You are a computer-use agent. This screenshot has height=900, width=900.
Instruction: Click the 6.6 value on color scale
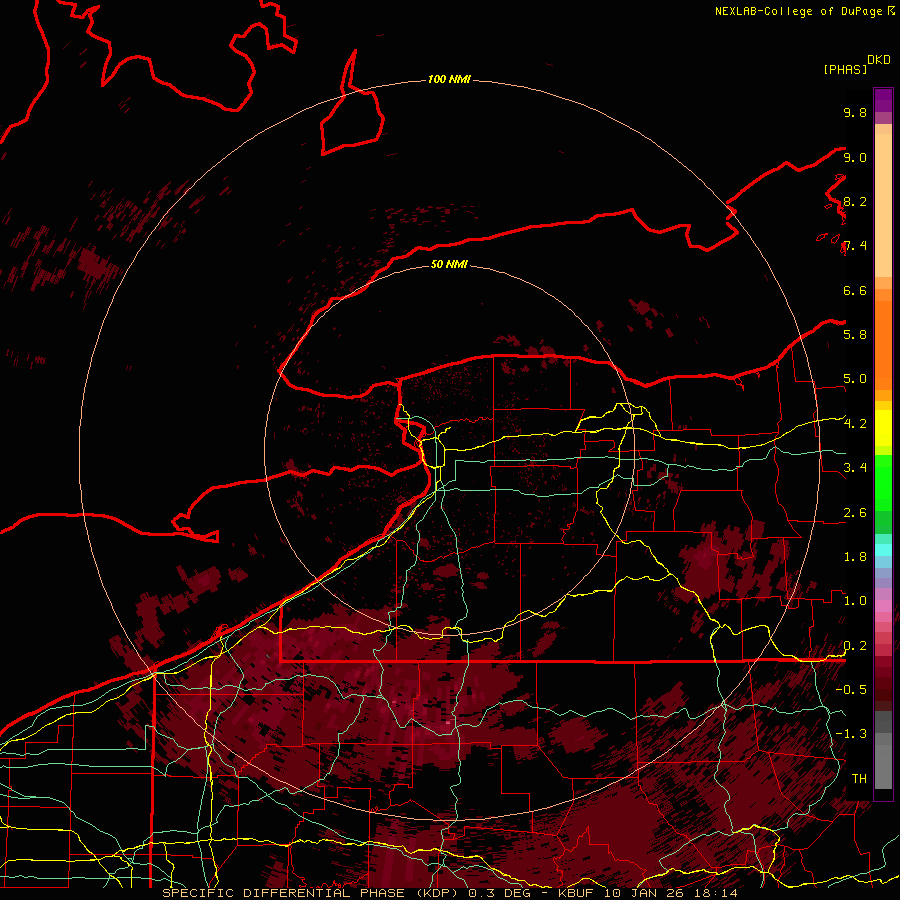pos(855,290)
